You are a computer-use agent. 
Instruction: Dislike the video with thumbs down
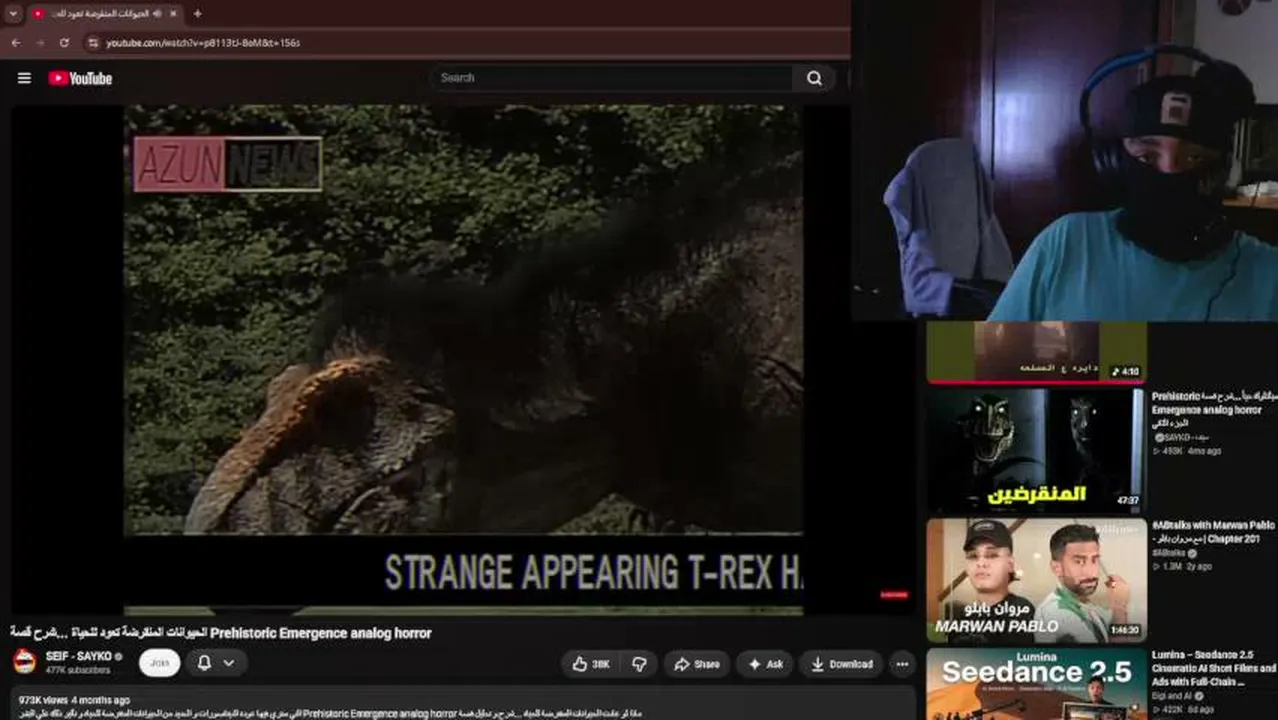pos(638,664)
